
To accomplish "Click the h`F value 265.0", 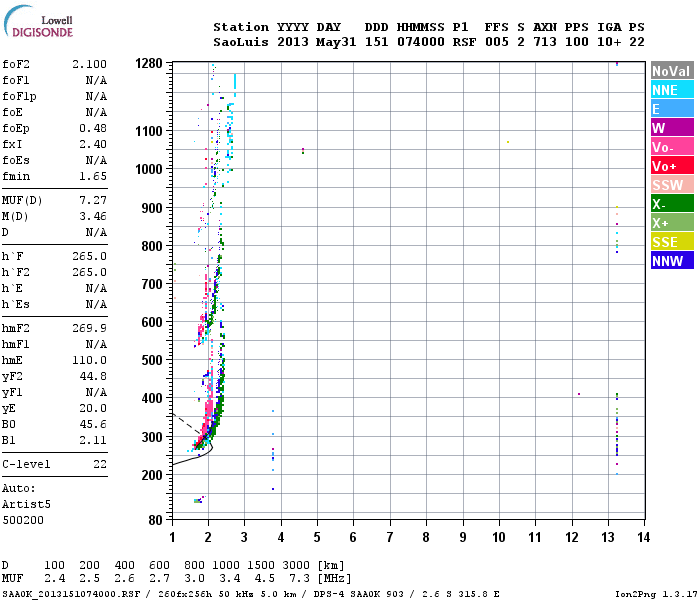I will point(89,257).
